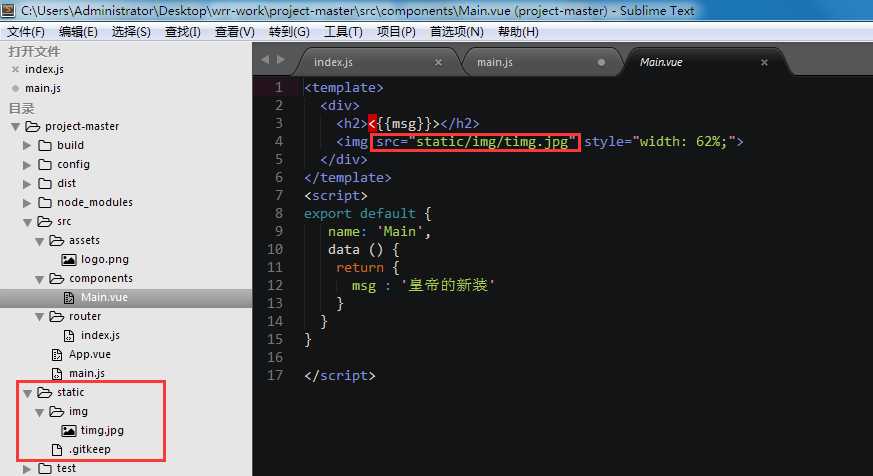This screenshot has width=873, height=476.
Task: Click the file icon beside router index.js
Action: [68, 336]
